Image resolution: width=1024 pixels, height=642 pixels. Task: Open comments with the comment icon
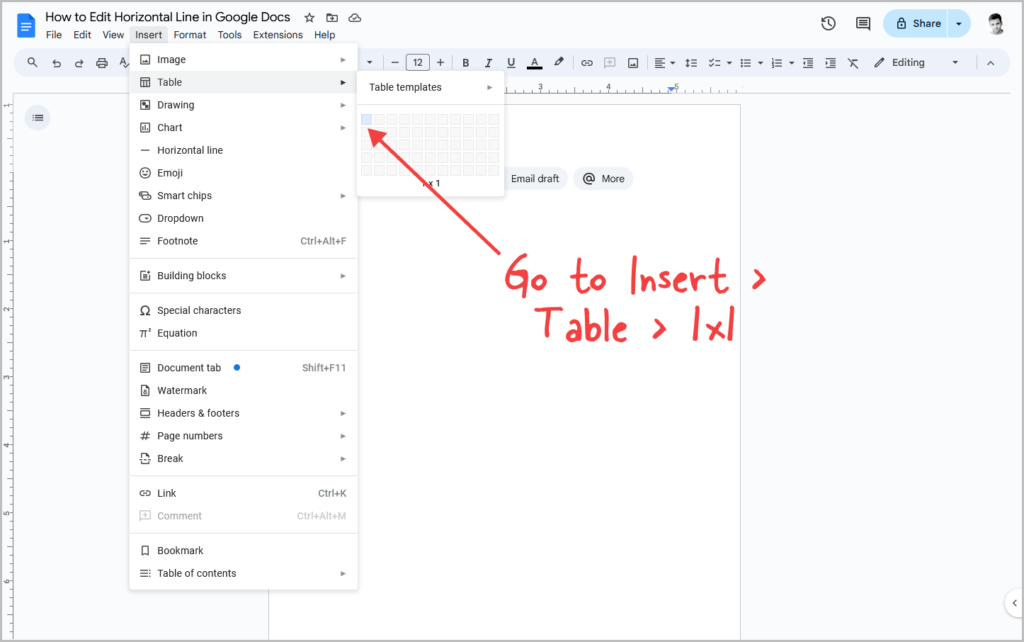tap(862, 23)
